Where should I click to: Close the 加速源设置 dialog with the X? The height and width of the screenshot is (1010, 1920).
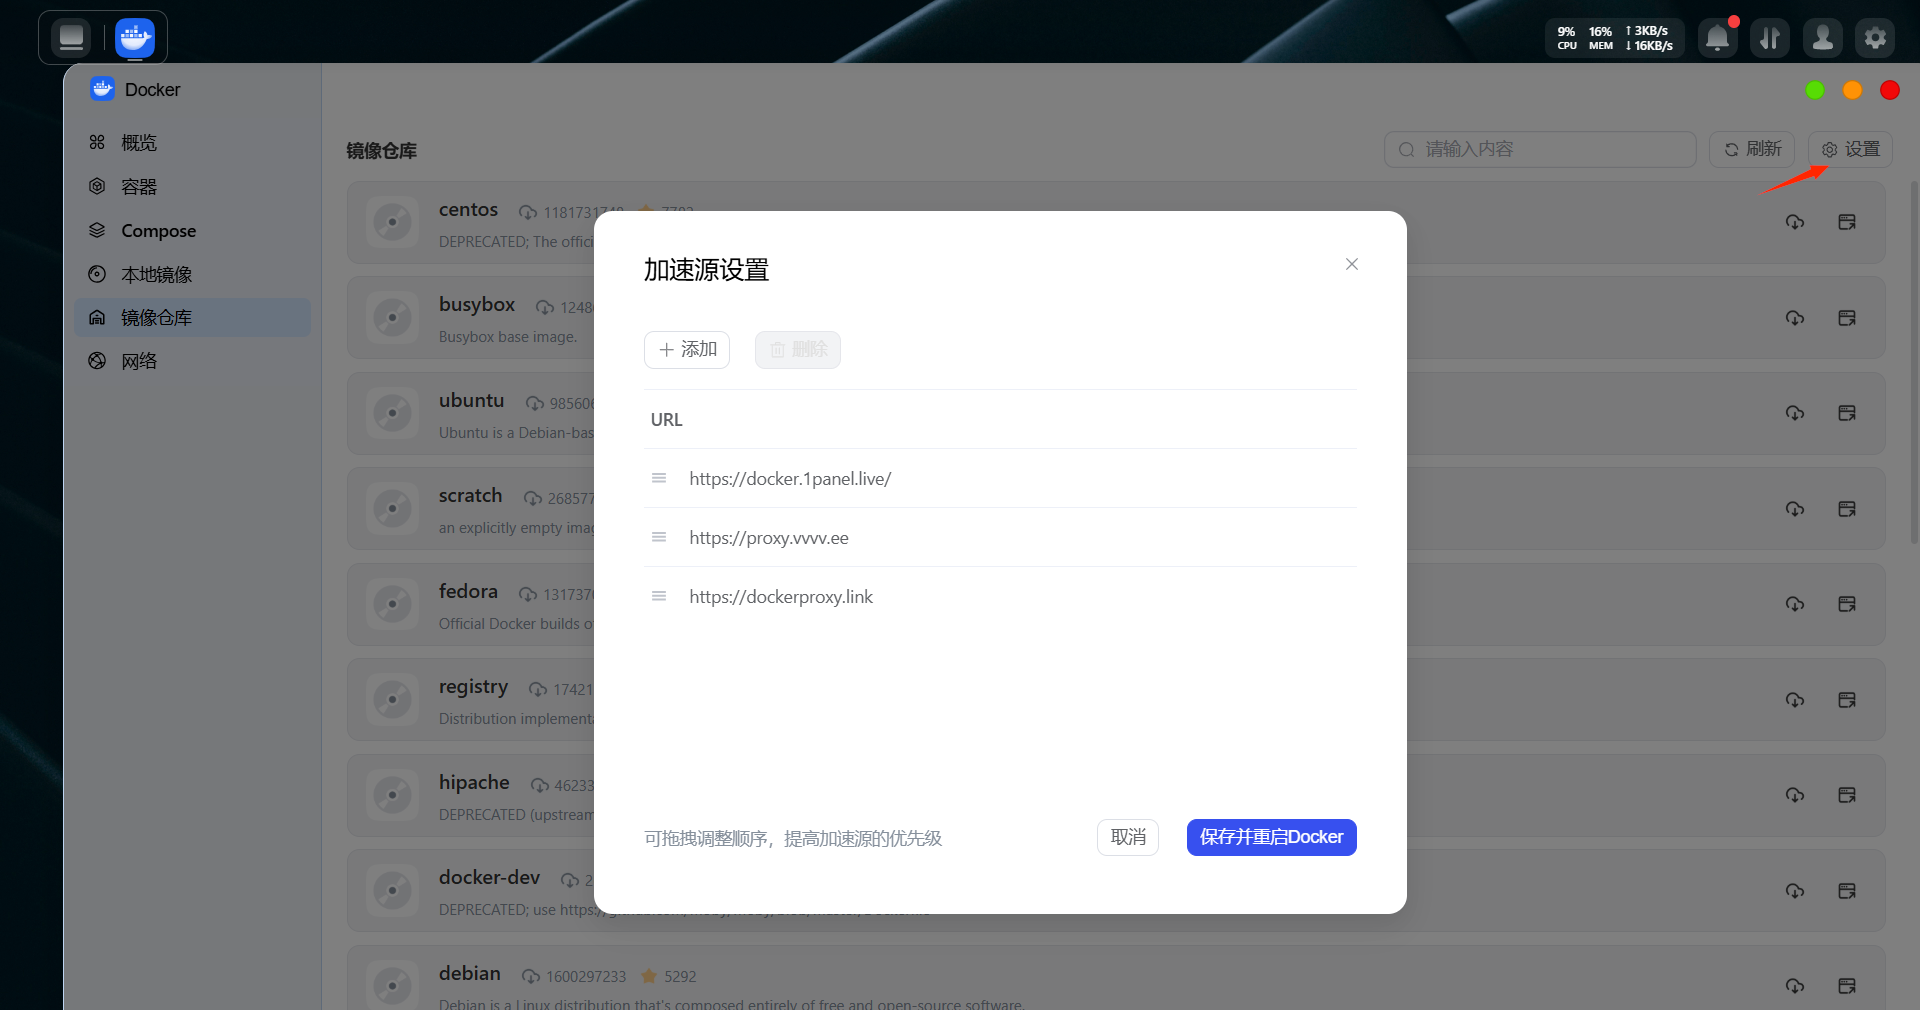[1352, 264]
